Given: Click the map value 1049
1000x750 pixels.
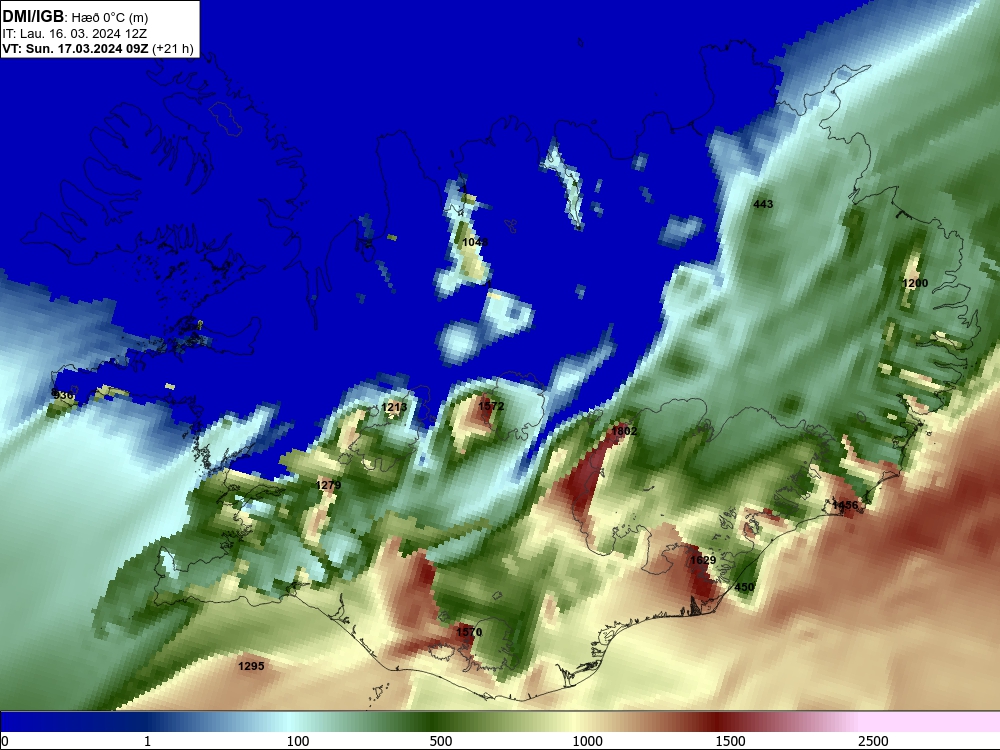Looking at the screenshot, I should point(475,242).
